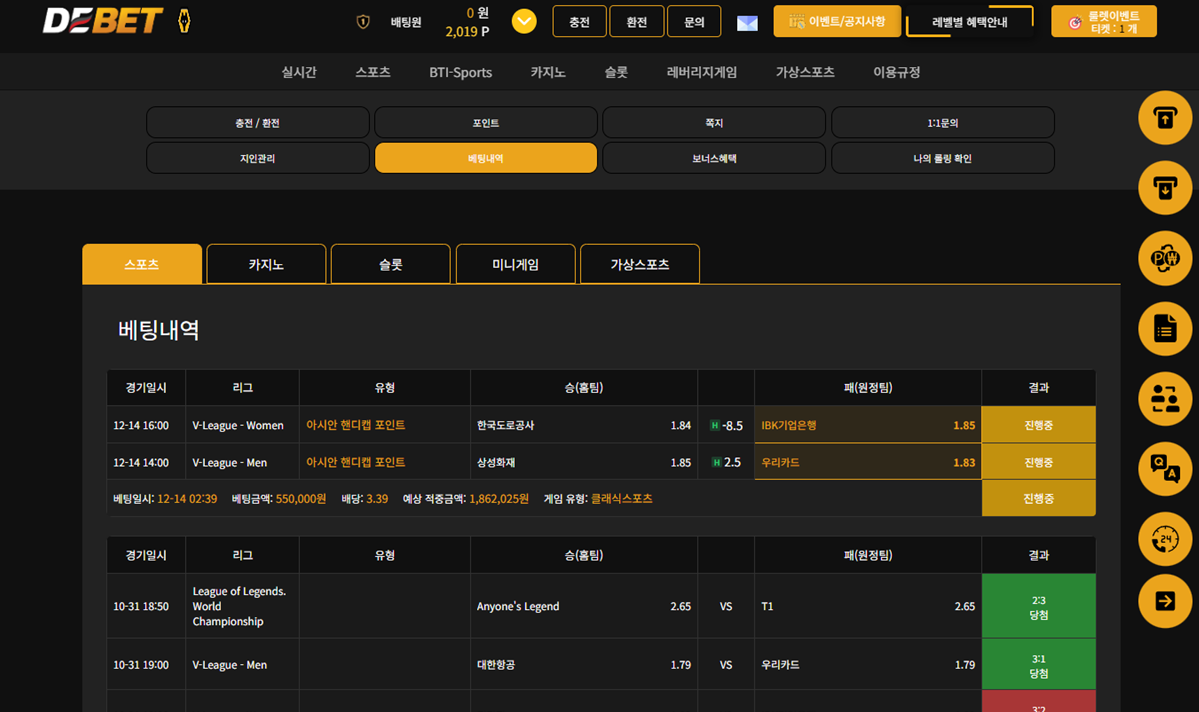The width and height of the screenshot is (1199, 712).
Task: Click the DEBET logo
Action: pos(103,21)
